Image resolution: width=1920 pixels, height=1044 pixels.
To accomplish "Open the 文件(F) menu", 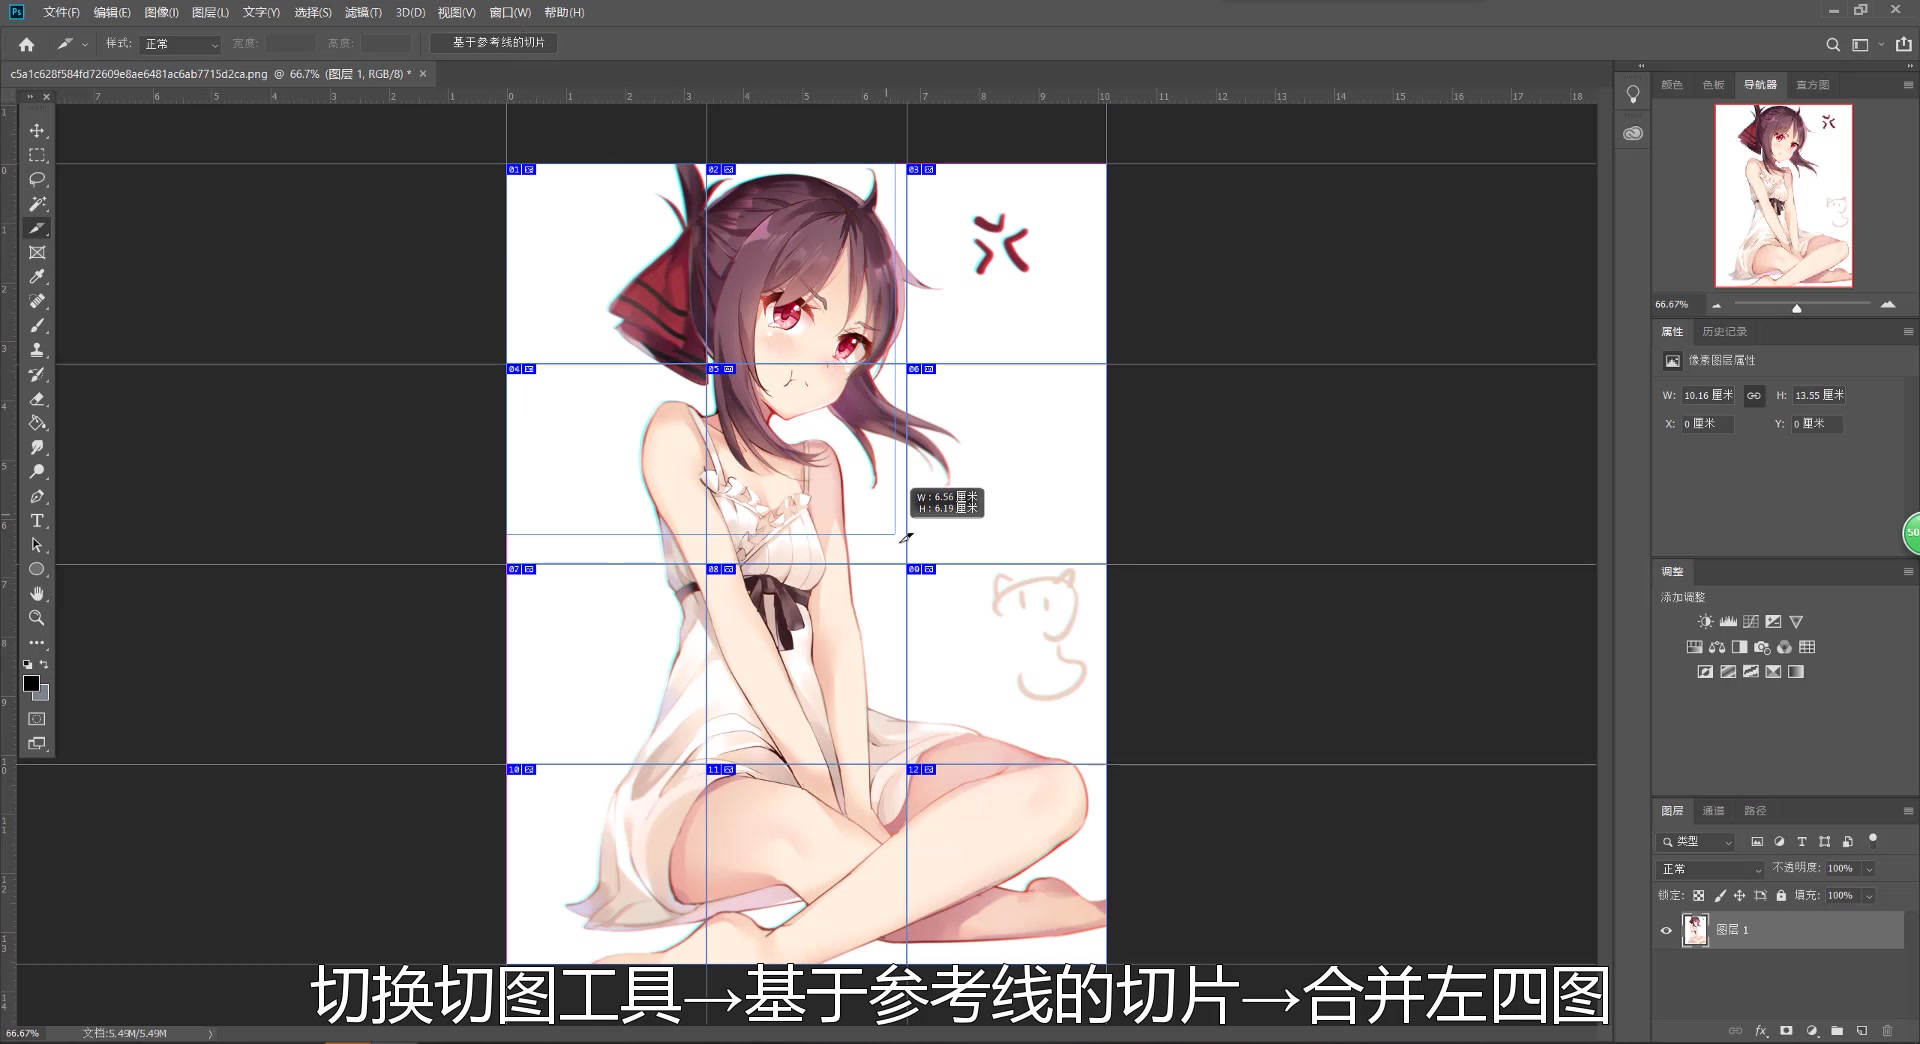I will [x=61, y=12].
